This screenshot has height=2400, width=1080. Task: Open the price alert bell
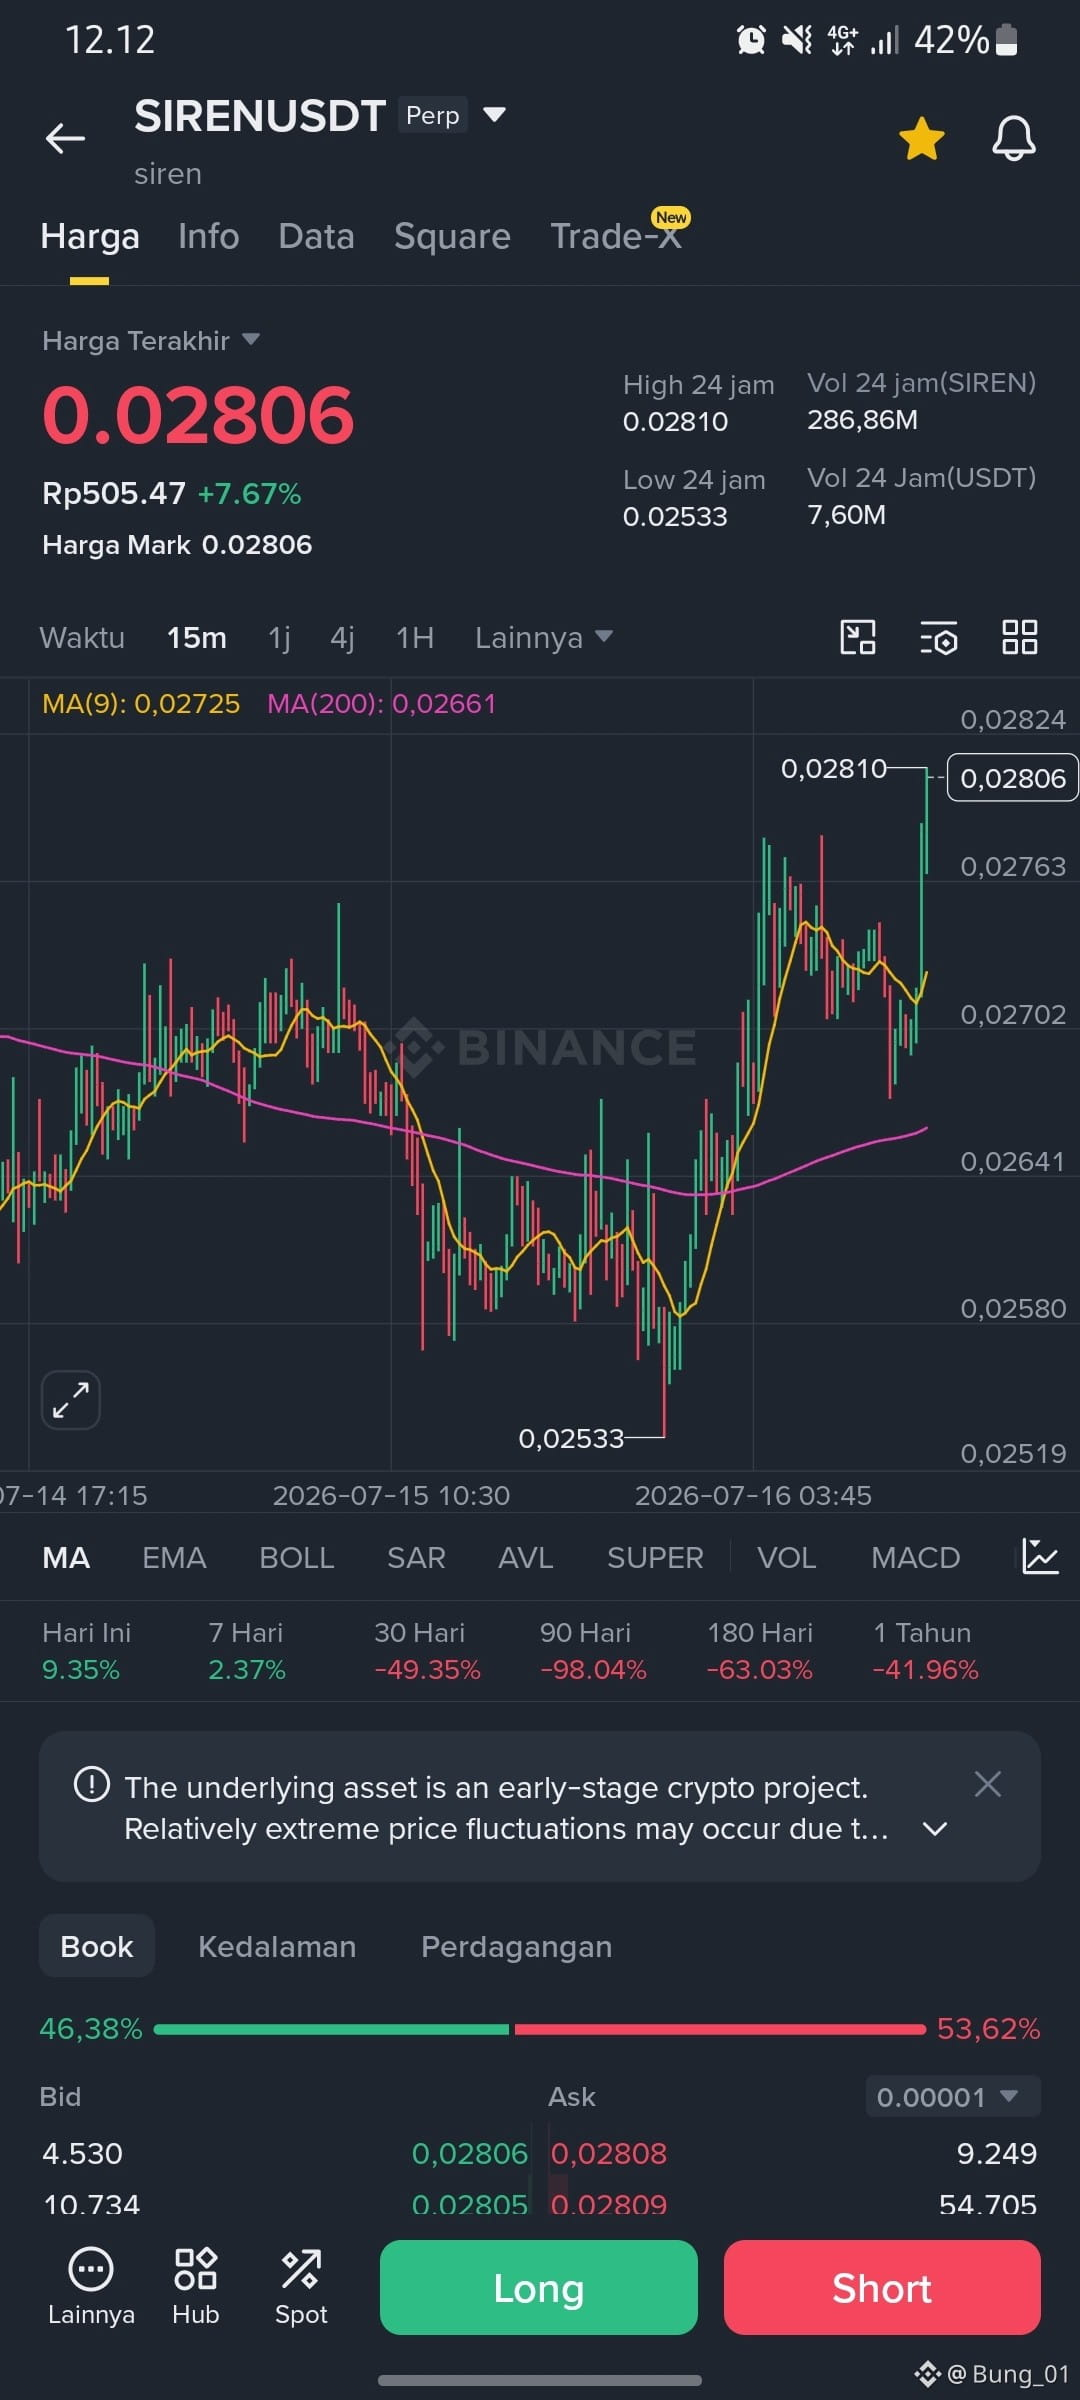pyautogui.click(x=1013, y=138)
